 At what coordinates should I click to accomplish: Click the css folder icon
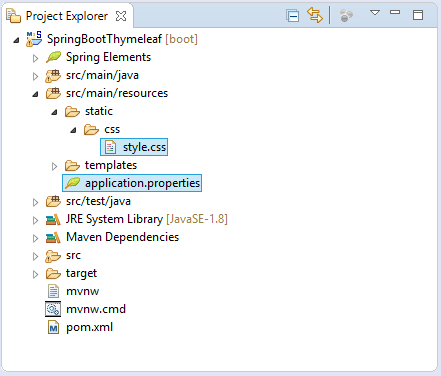(91, 129)
